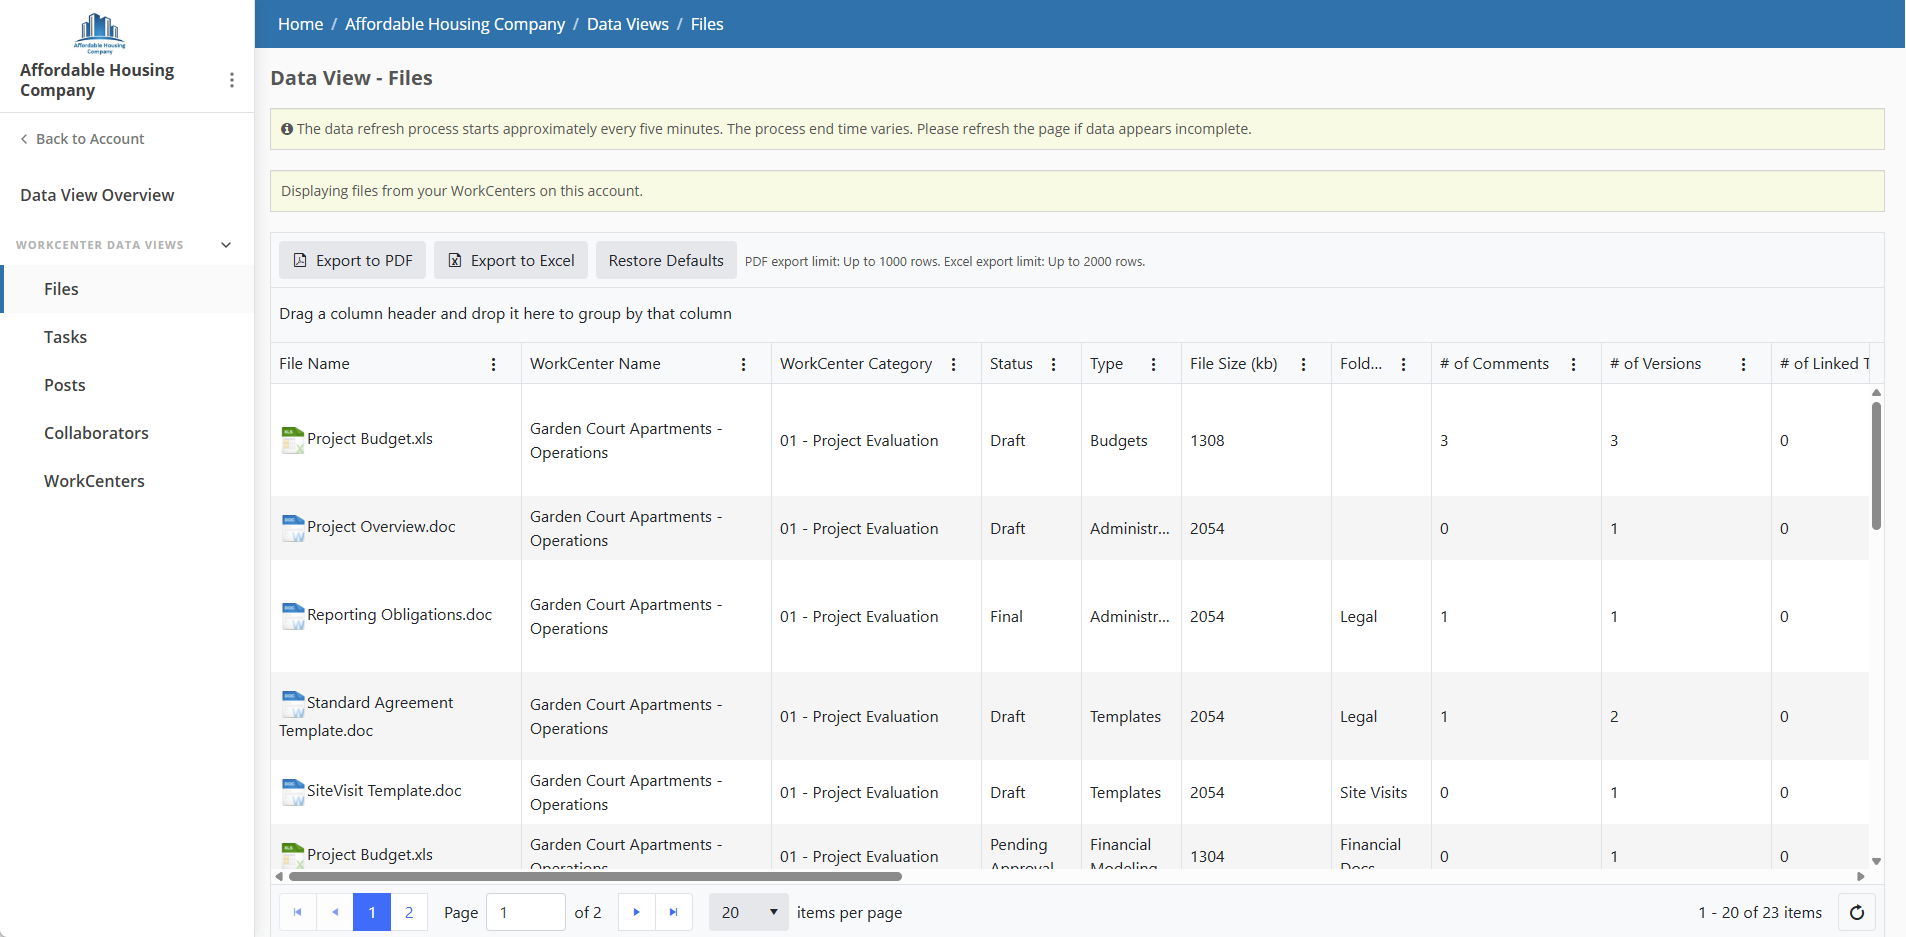The height and width of the screenshot is (937, 1906).
Task: Click the Standard Agreement Template.doc file name
Action: (367, 717)
